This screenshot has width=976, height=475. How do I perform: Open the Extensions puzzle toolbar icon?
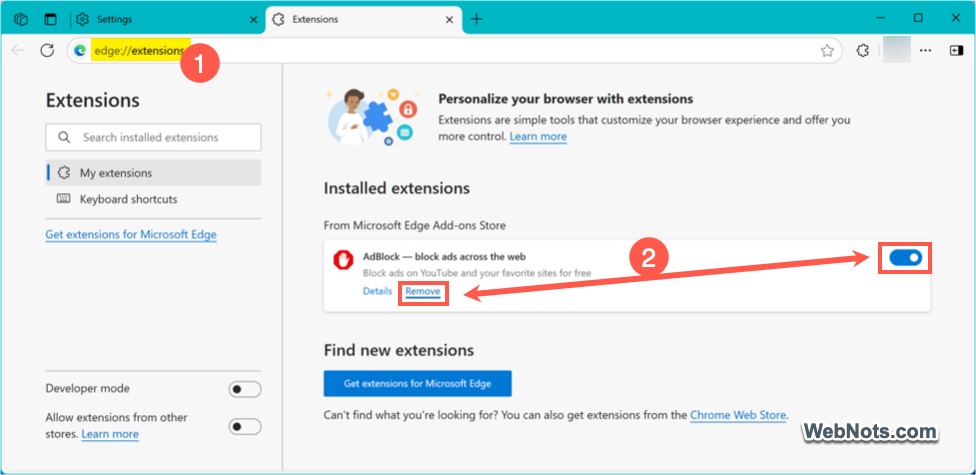[x=862, y=51]
